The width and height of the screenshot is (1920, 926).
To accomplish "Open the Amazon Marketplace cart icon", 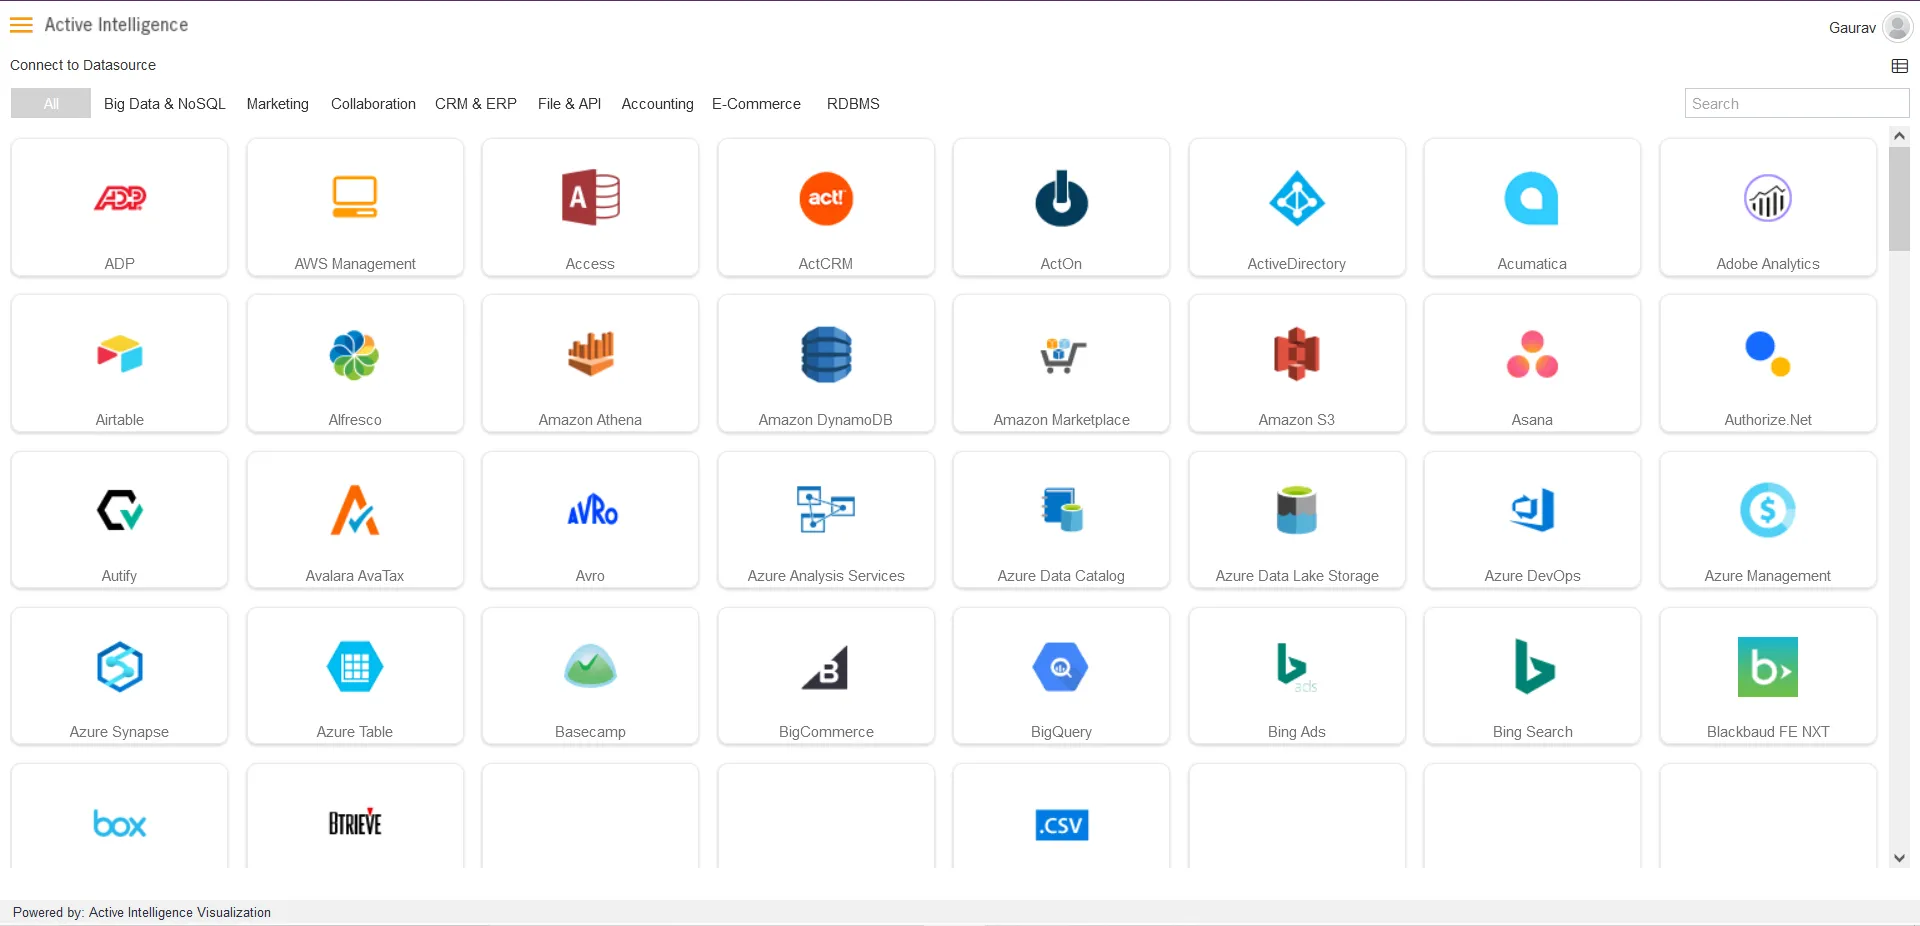I will [1061, 355].
